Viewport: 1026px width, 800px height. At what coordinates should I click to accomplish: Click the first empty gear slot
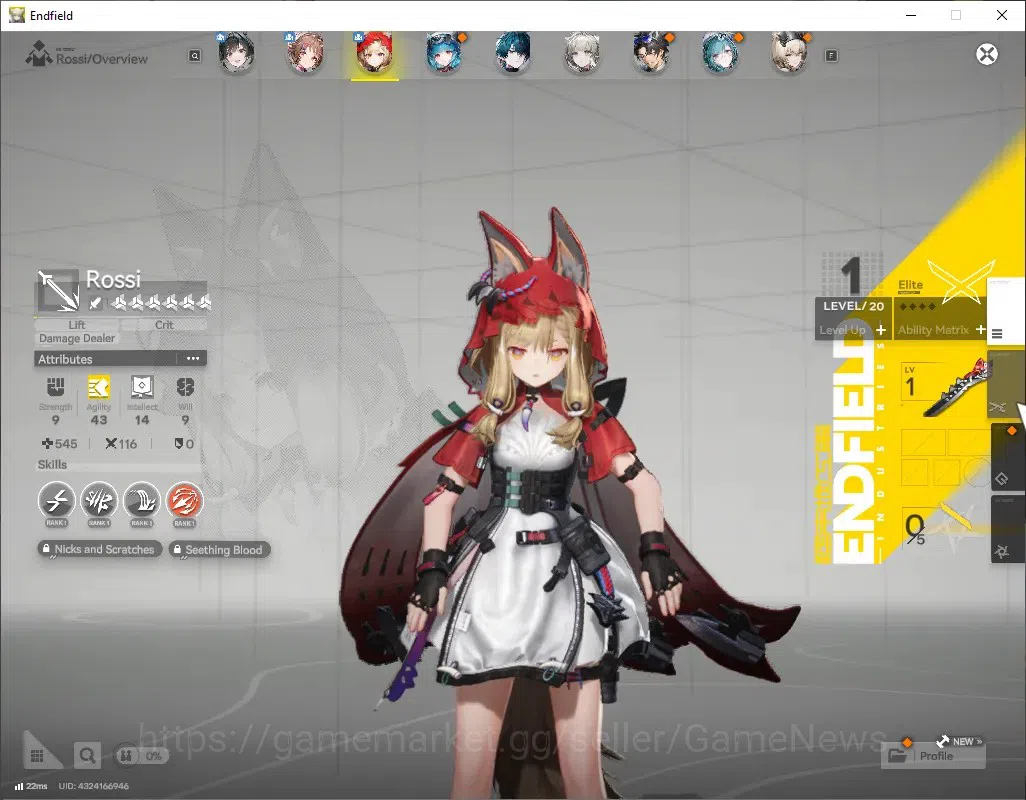pos(923,442)
